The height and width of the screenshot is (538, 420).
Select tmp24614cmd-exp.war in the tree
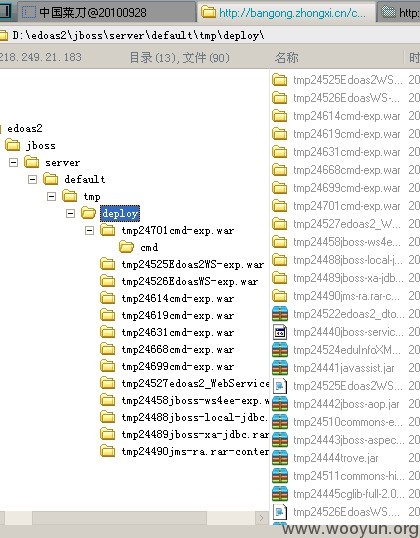click(x=178, y=299)
